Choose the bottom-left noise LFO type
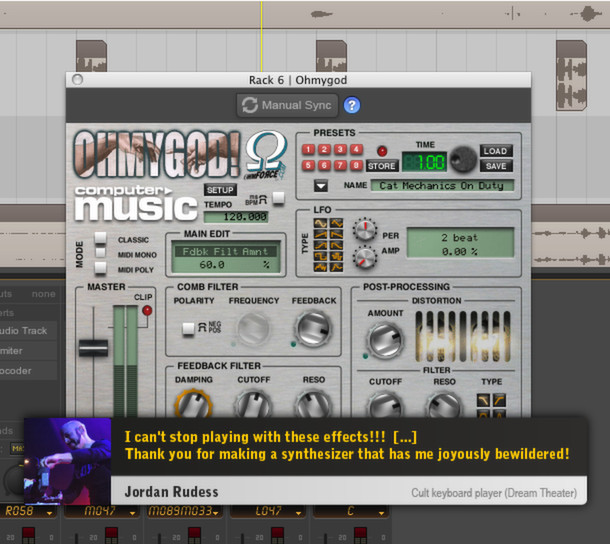This screenshot has width=610, height=544. pyautogui.click(x=321, y=267)
